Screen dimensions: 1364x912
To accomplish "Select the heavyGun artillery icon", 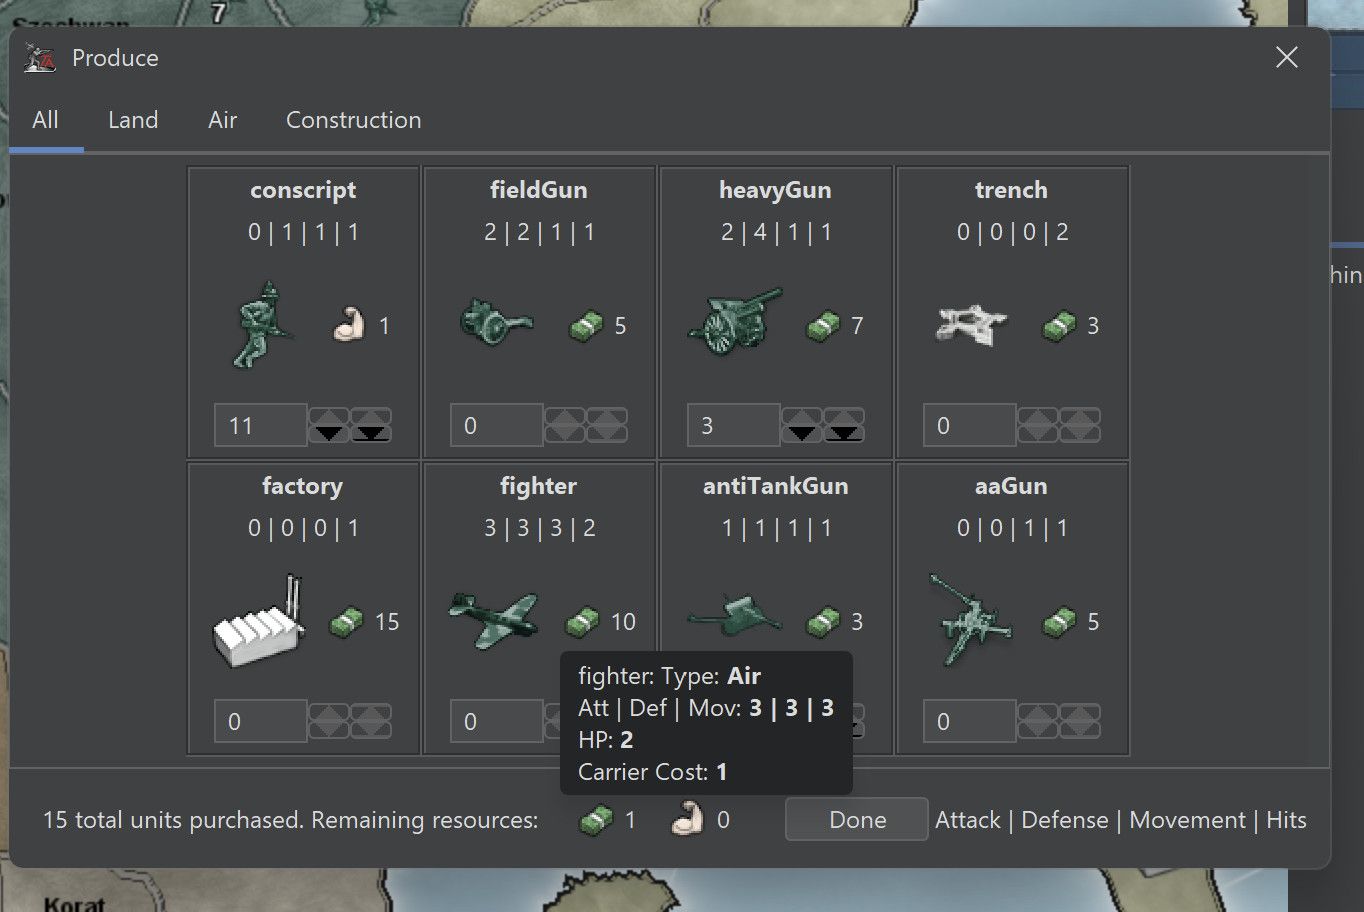I will [x=735, y=322].
